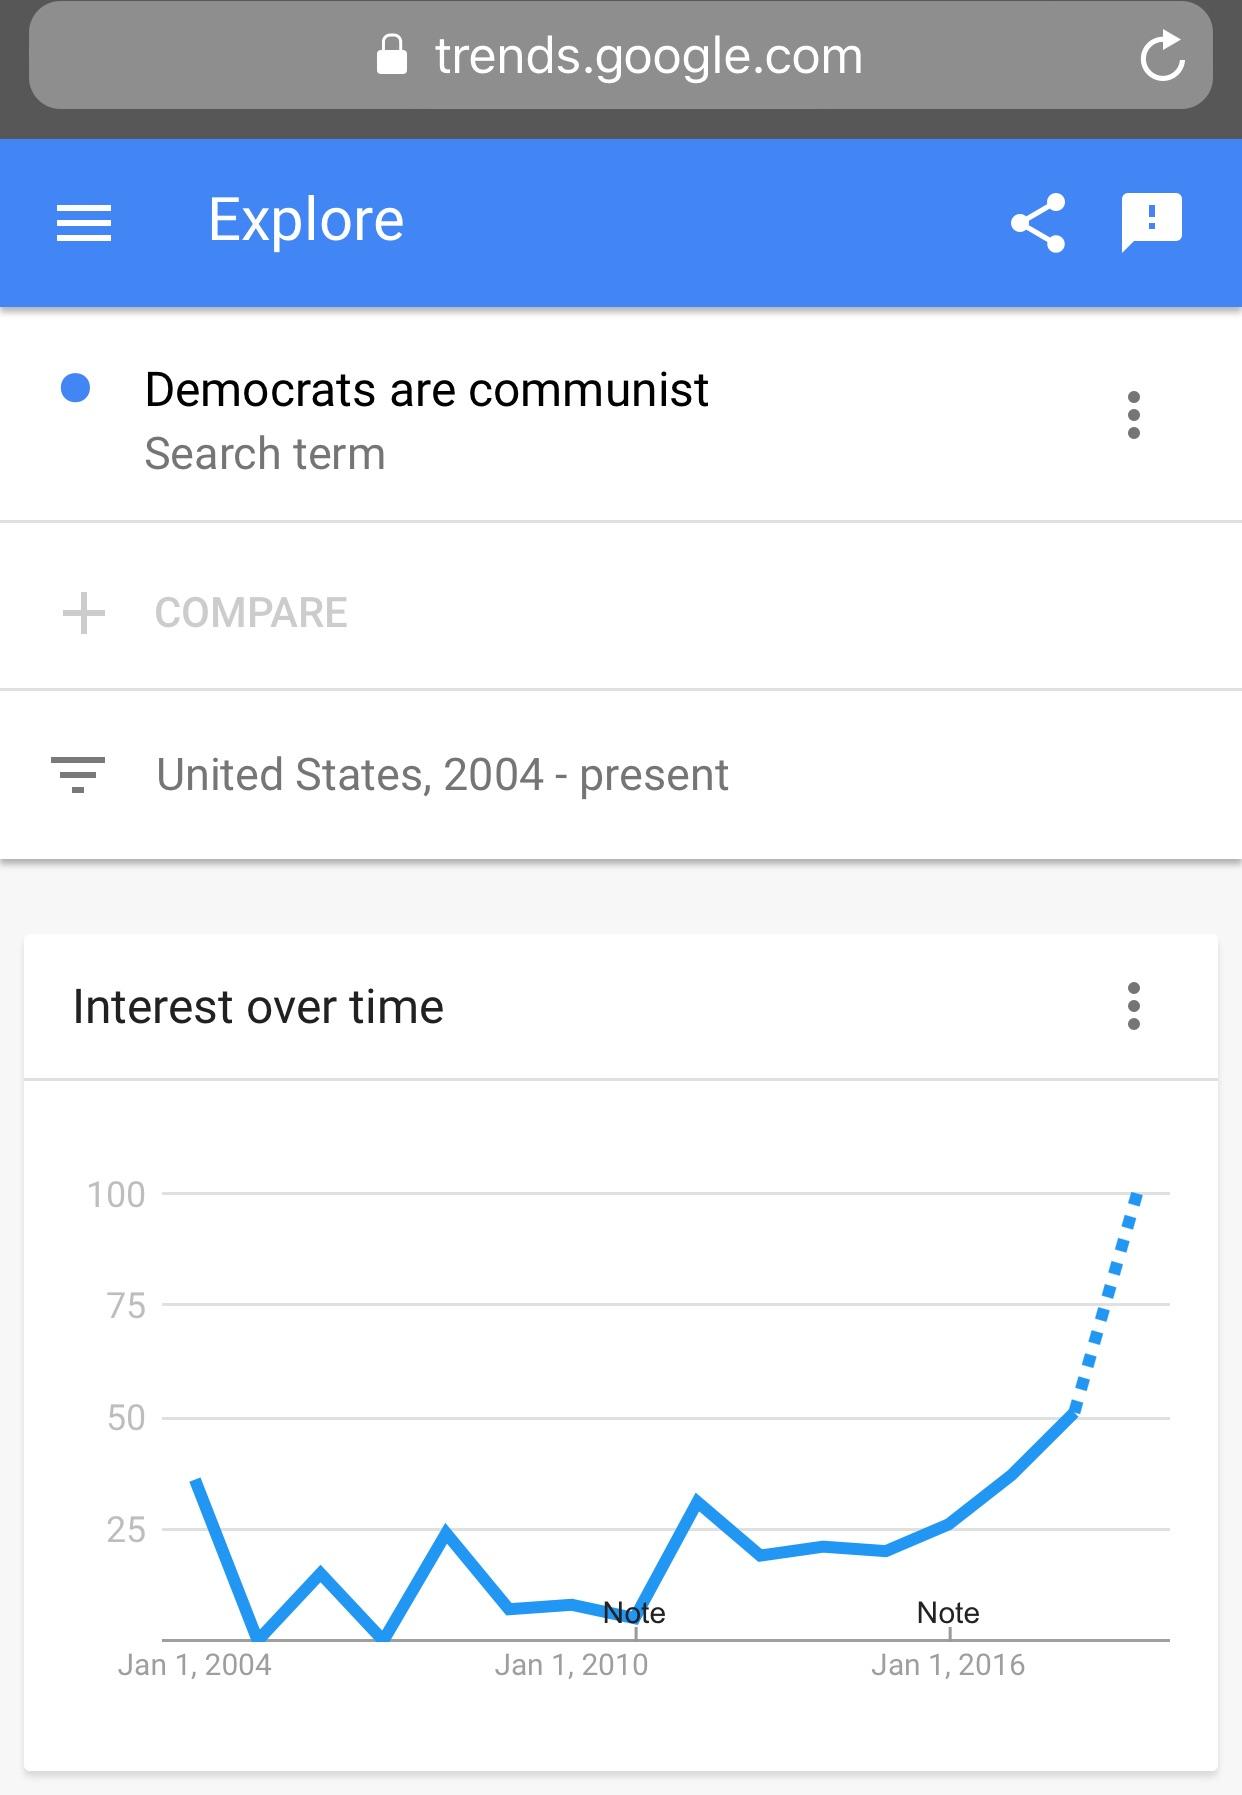Tap the dotted peak at 100 on chart
The image size is (1242, 1795).
click(x=1135, y=1195)
